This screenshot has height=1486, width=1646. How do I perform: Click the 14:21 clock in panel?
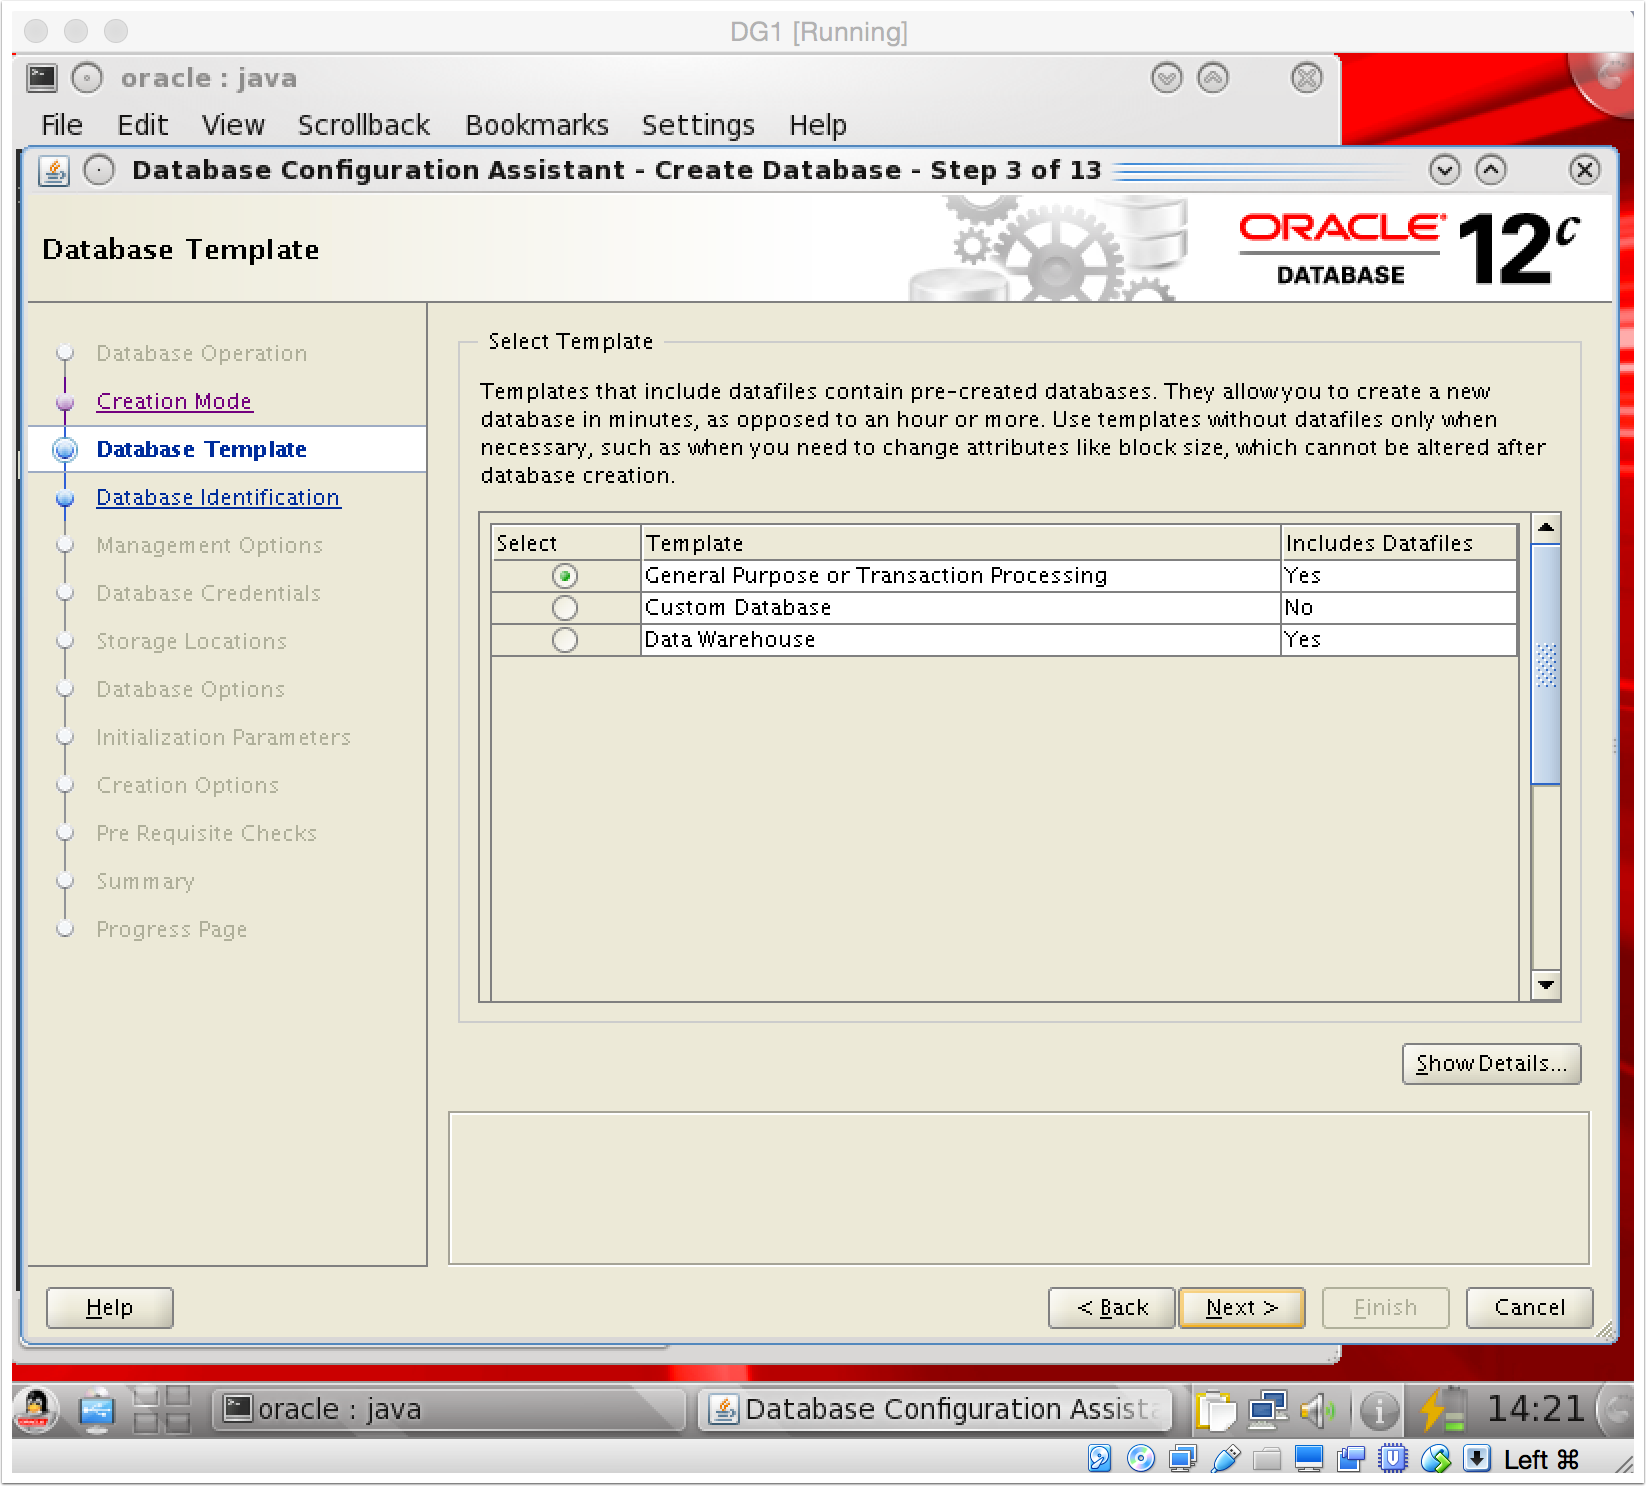pos(1535,1409)
